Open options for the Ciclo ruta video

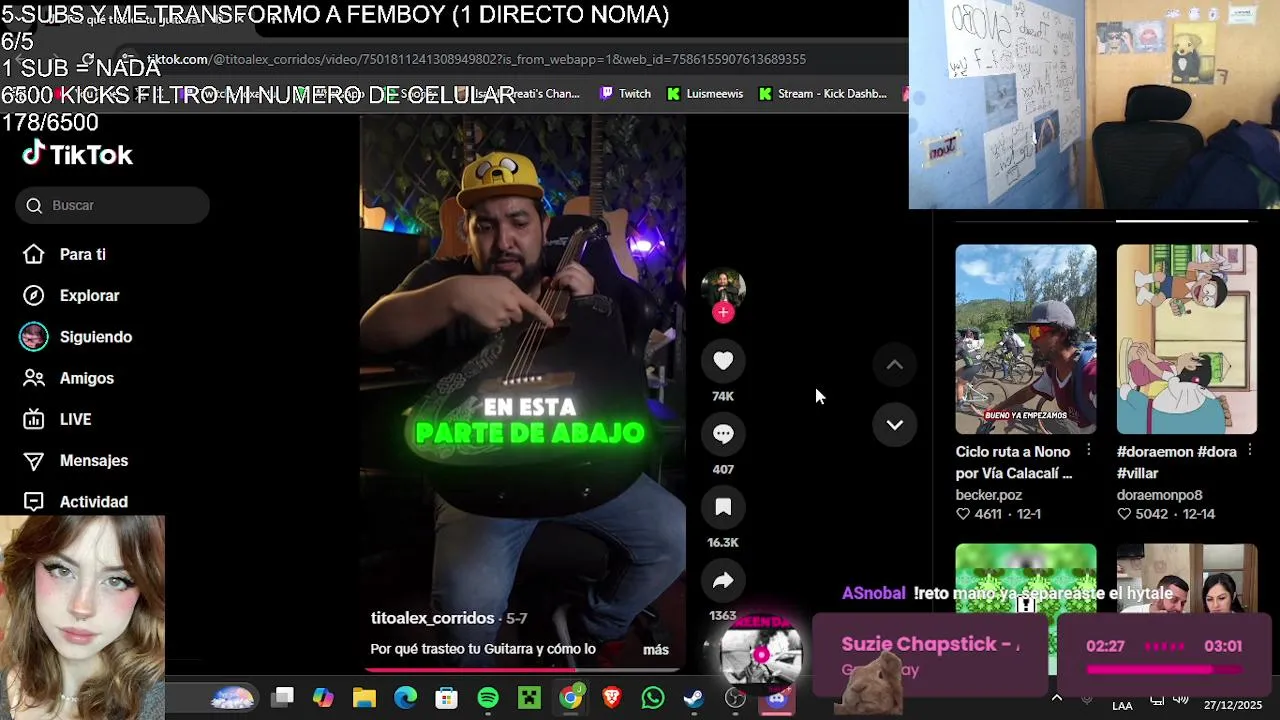coord(1088,451)
